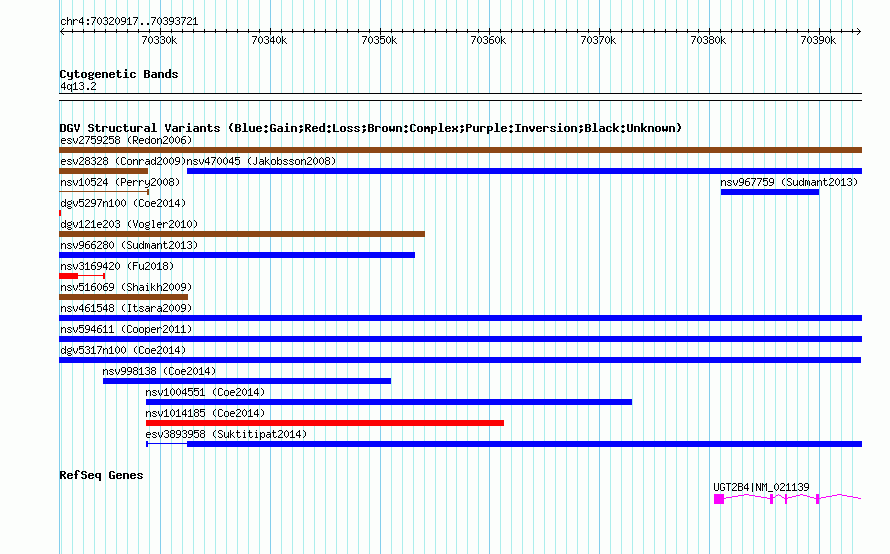Screen dimensions: 890x554
Task: Click the ruler's left arrow end
Action: (x=62, y=31)
